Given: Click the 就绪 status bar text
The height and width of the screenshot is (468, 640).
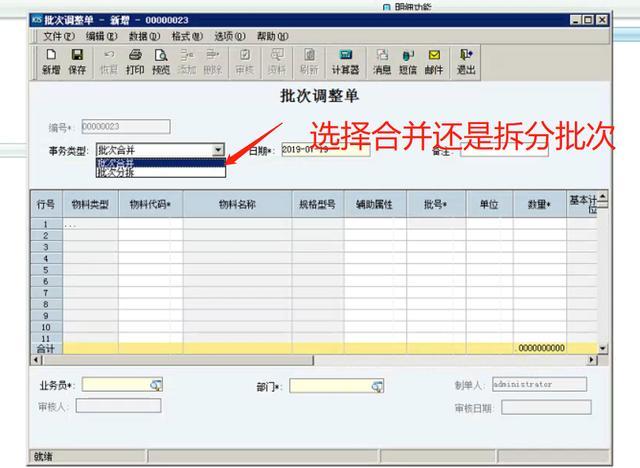Looking at the screenshot, I should 44,457.
